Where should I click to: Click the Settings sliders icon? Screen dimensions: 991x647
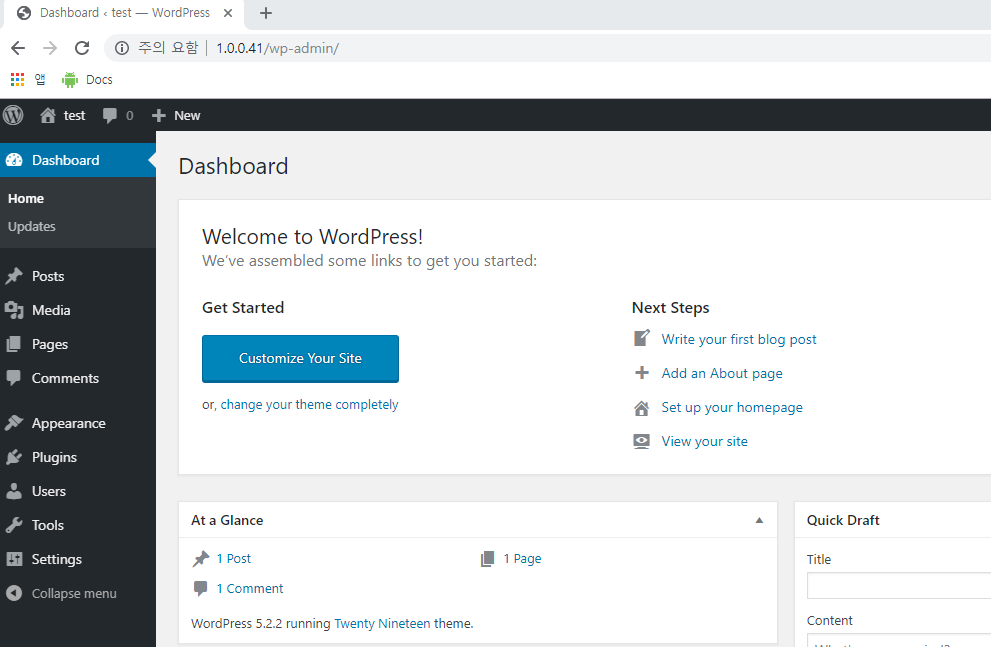14,559
